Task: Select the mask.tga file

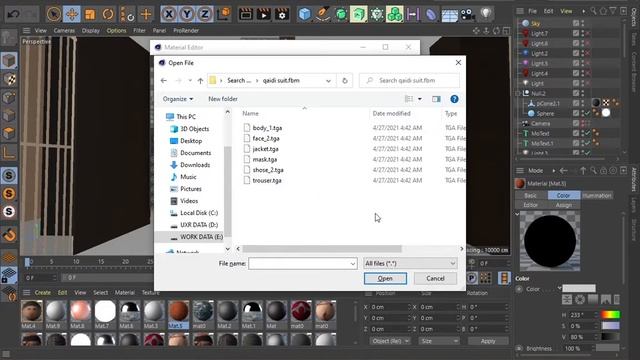Action: (x=264, y=159)
